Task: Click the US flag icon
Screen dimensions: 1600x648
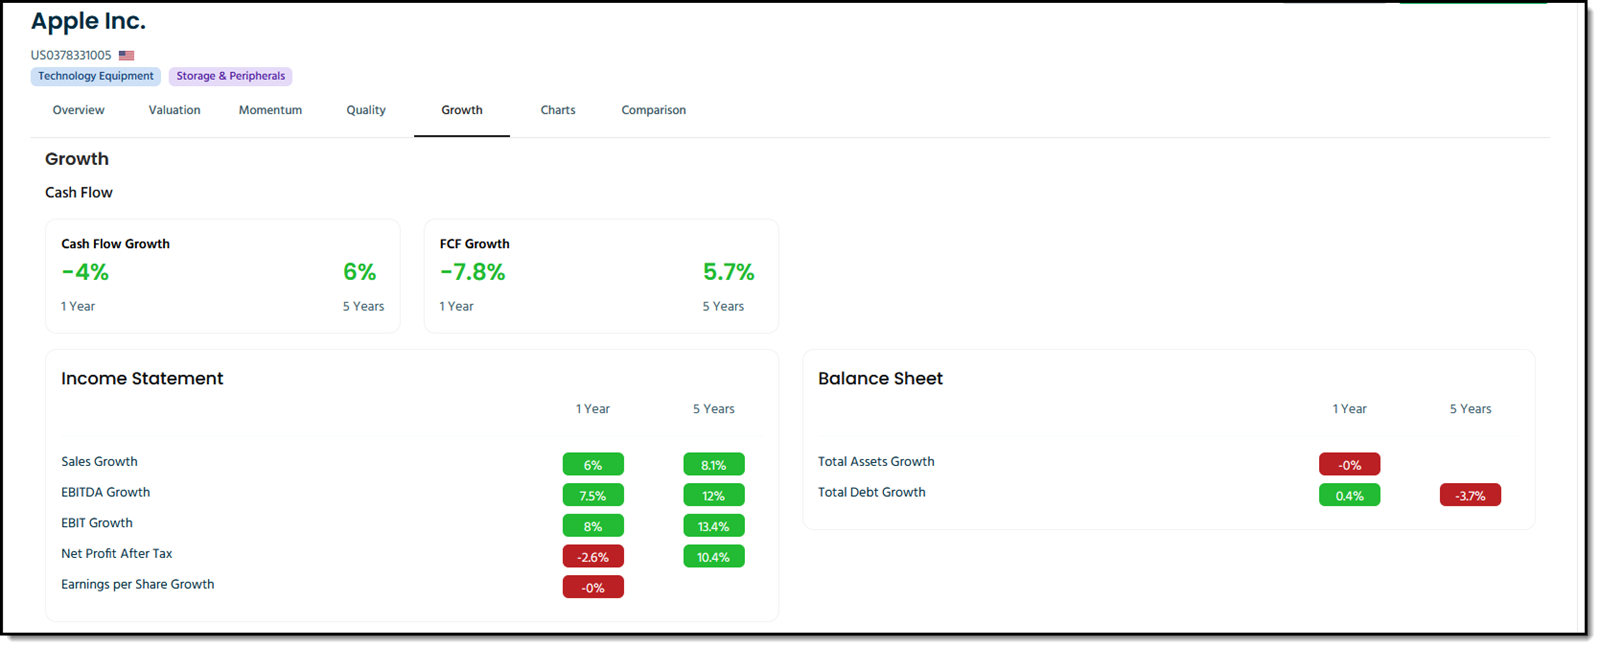Action: point(126,56)
